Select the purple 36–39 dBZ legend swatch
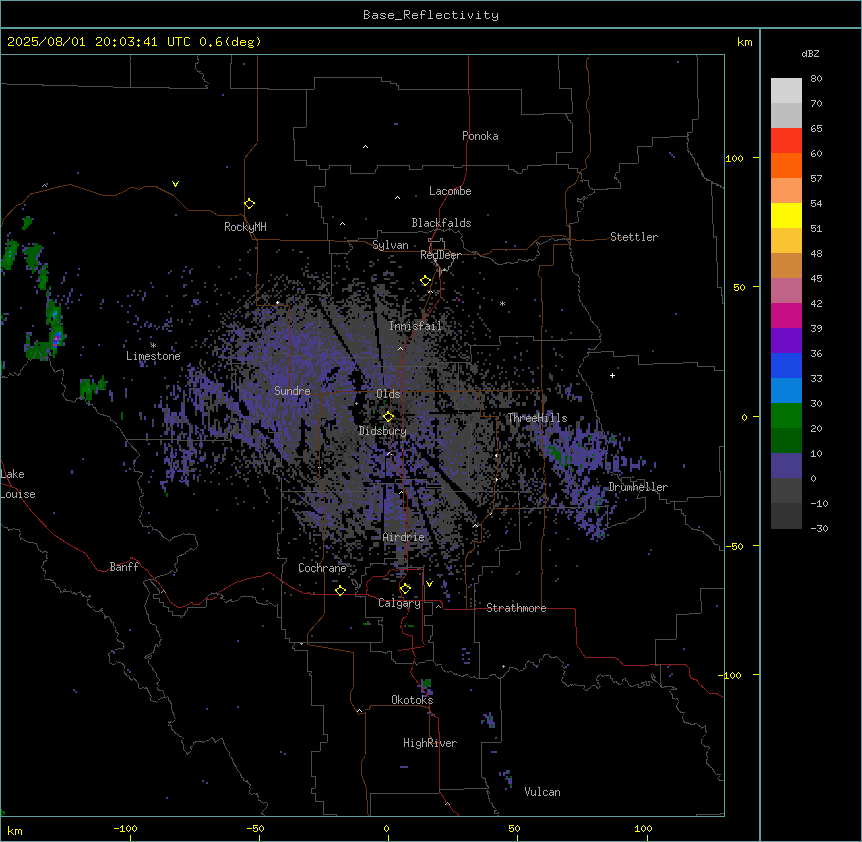The image size is (862, 842). coord(786,341)
